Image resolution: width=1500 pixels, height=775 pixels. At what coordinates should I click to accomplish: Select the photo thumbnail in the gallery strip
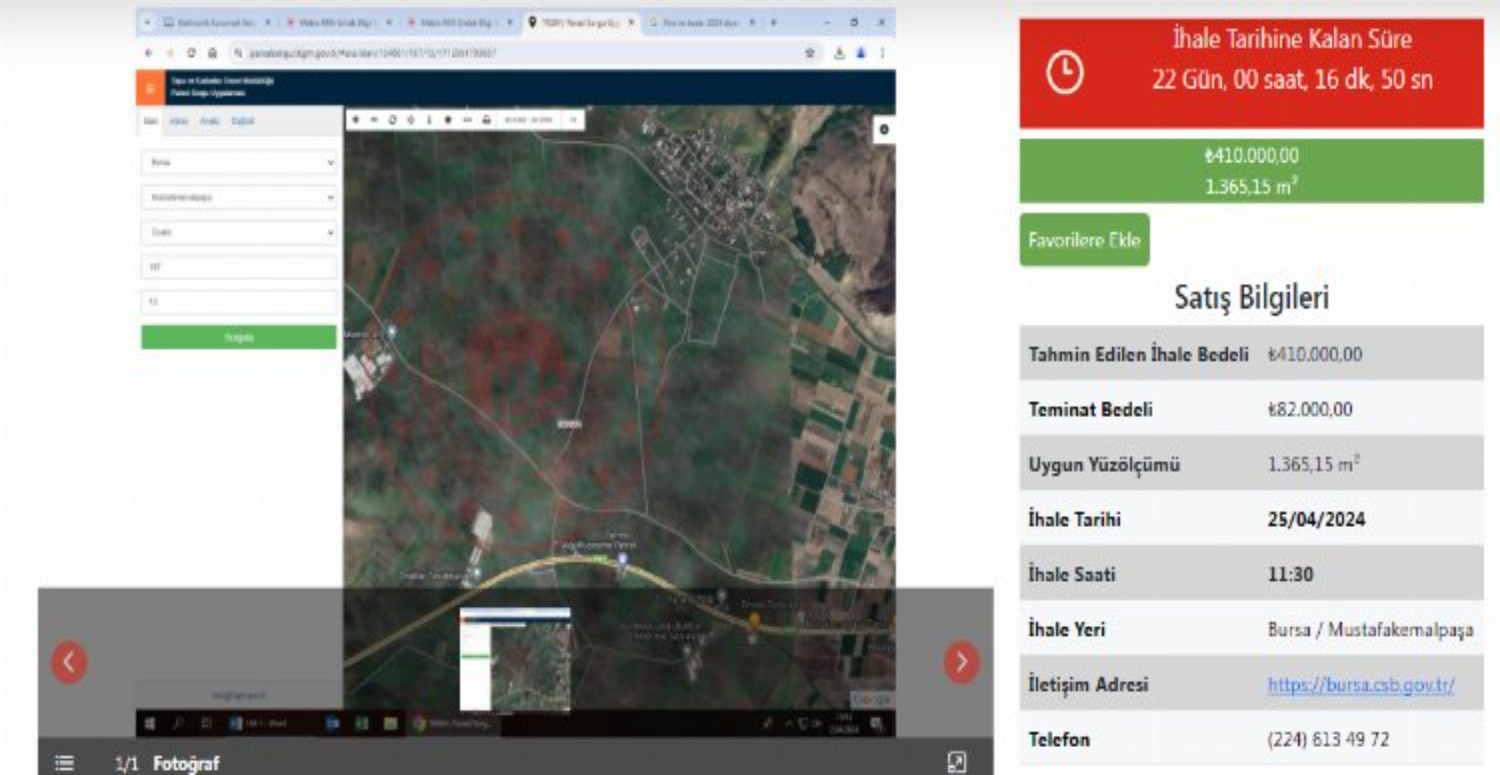pos(515,660)
